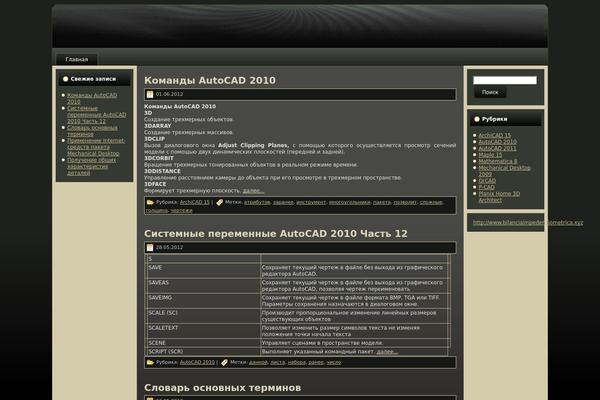600x400 pixels.
Task: Click the 3DDISTANCE command heading
Action: point(162,171)
